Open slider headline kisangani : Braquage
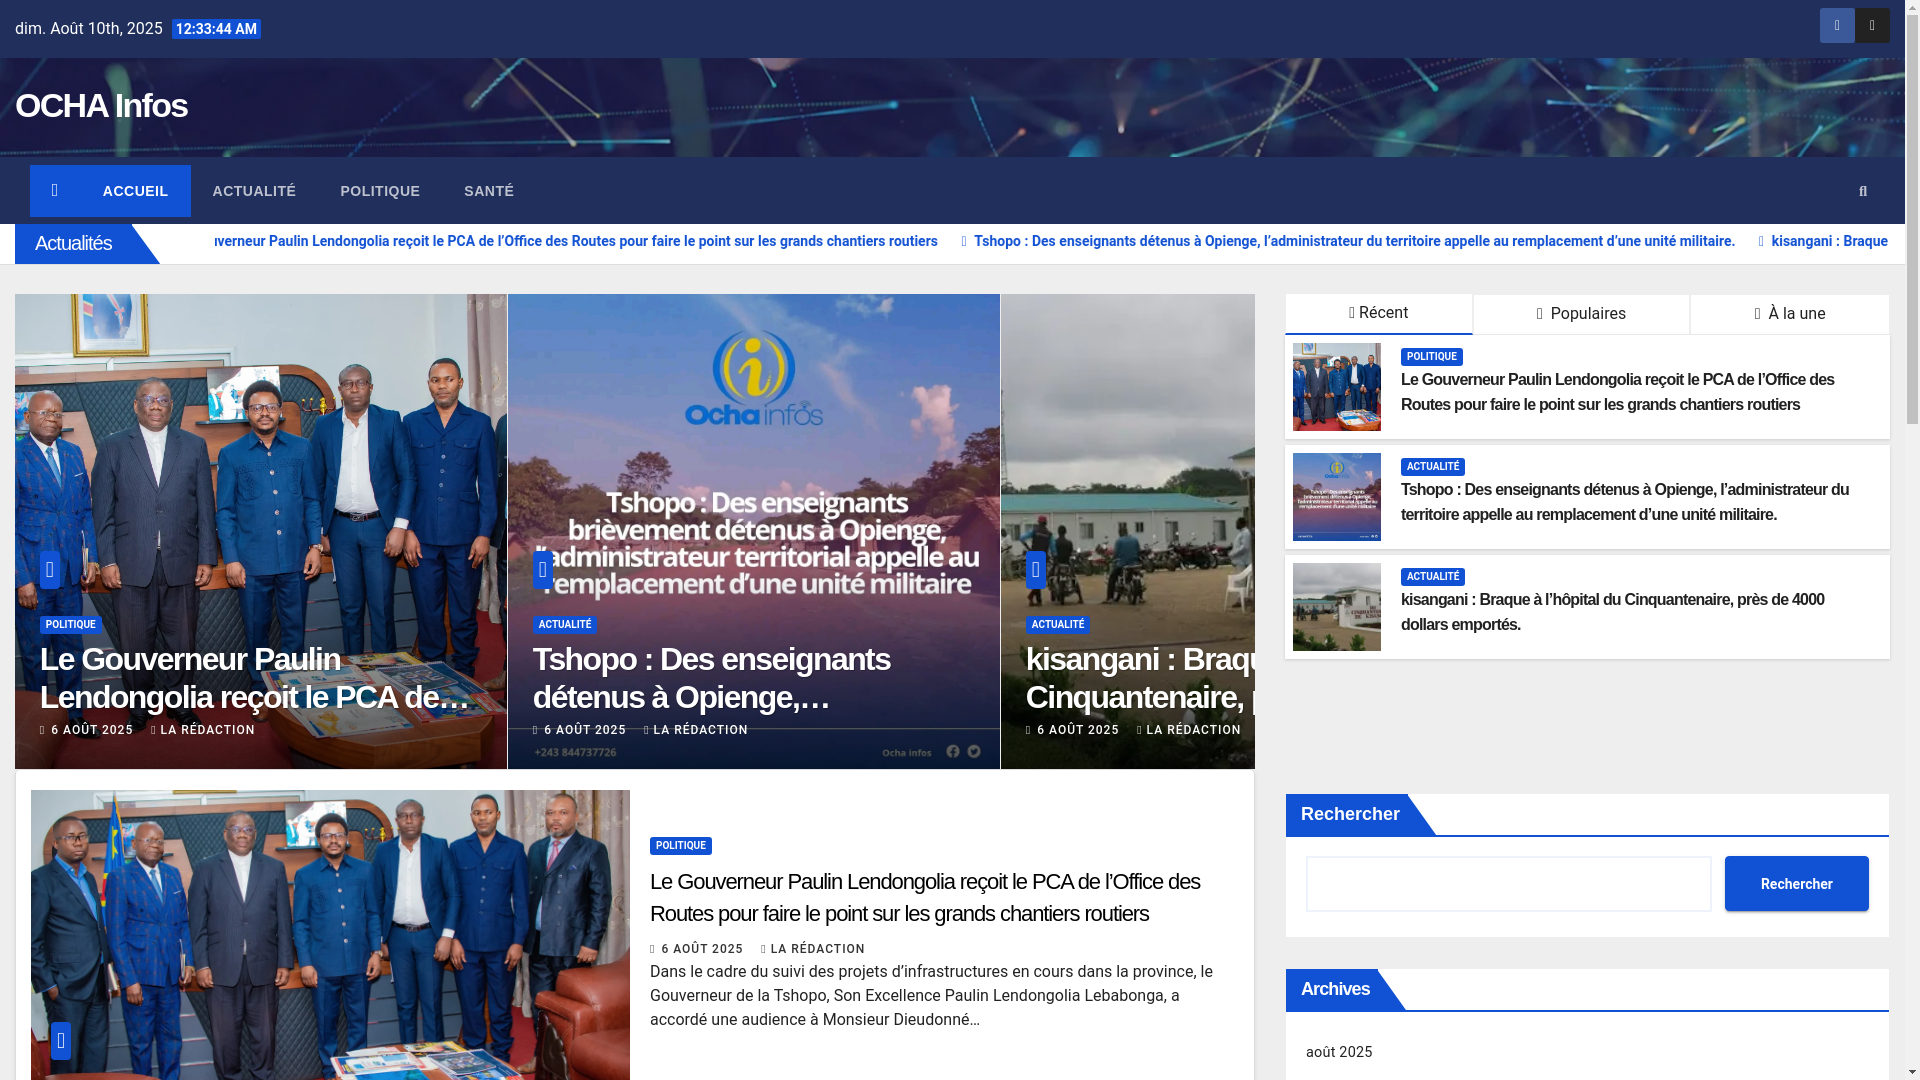Image resolution: width=1920 pixels, height=1080 pixels. coord(1140,678)
